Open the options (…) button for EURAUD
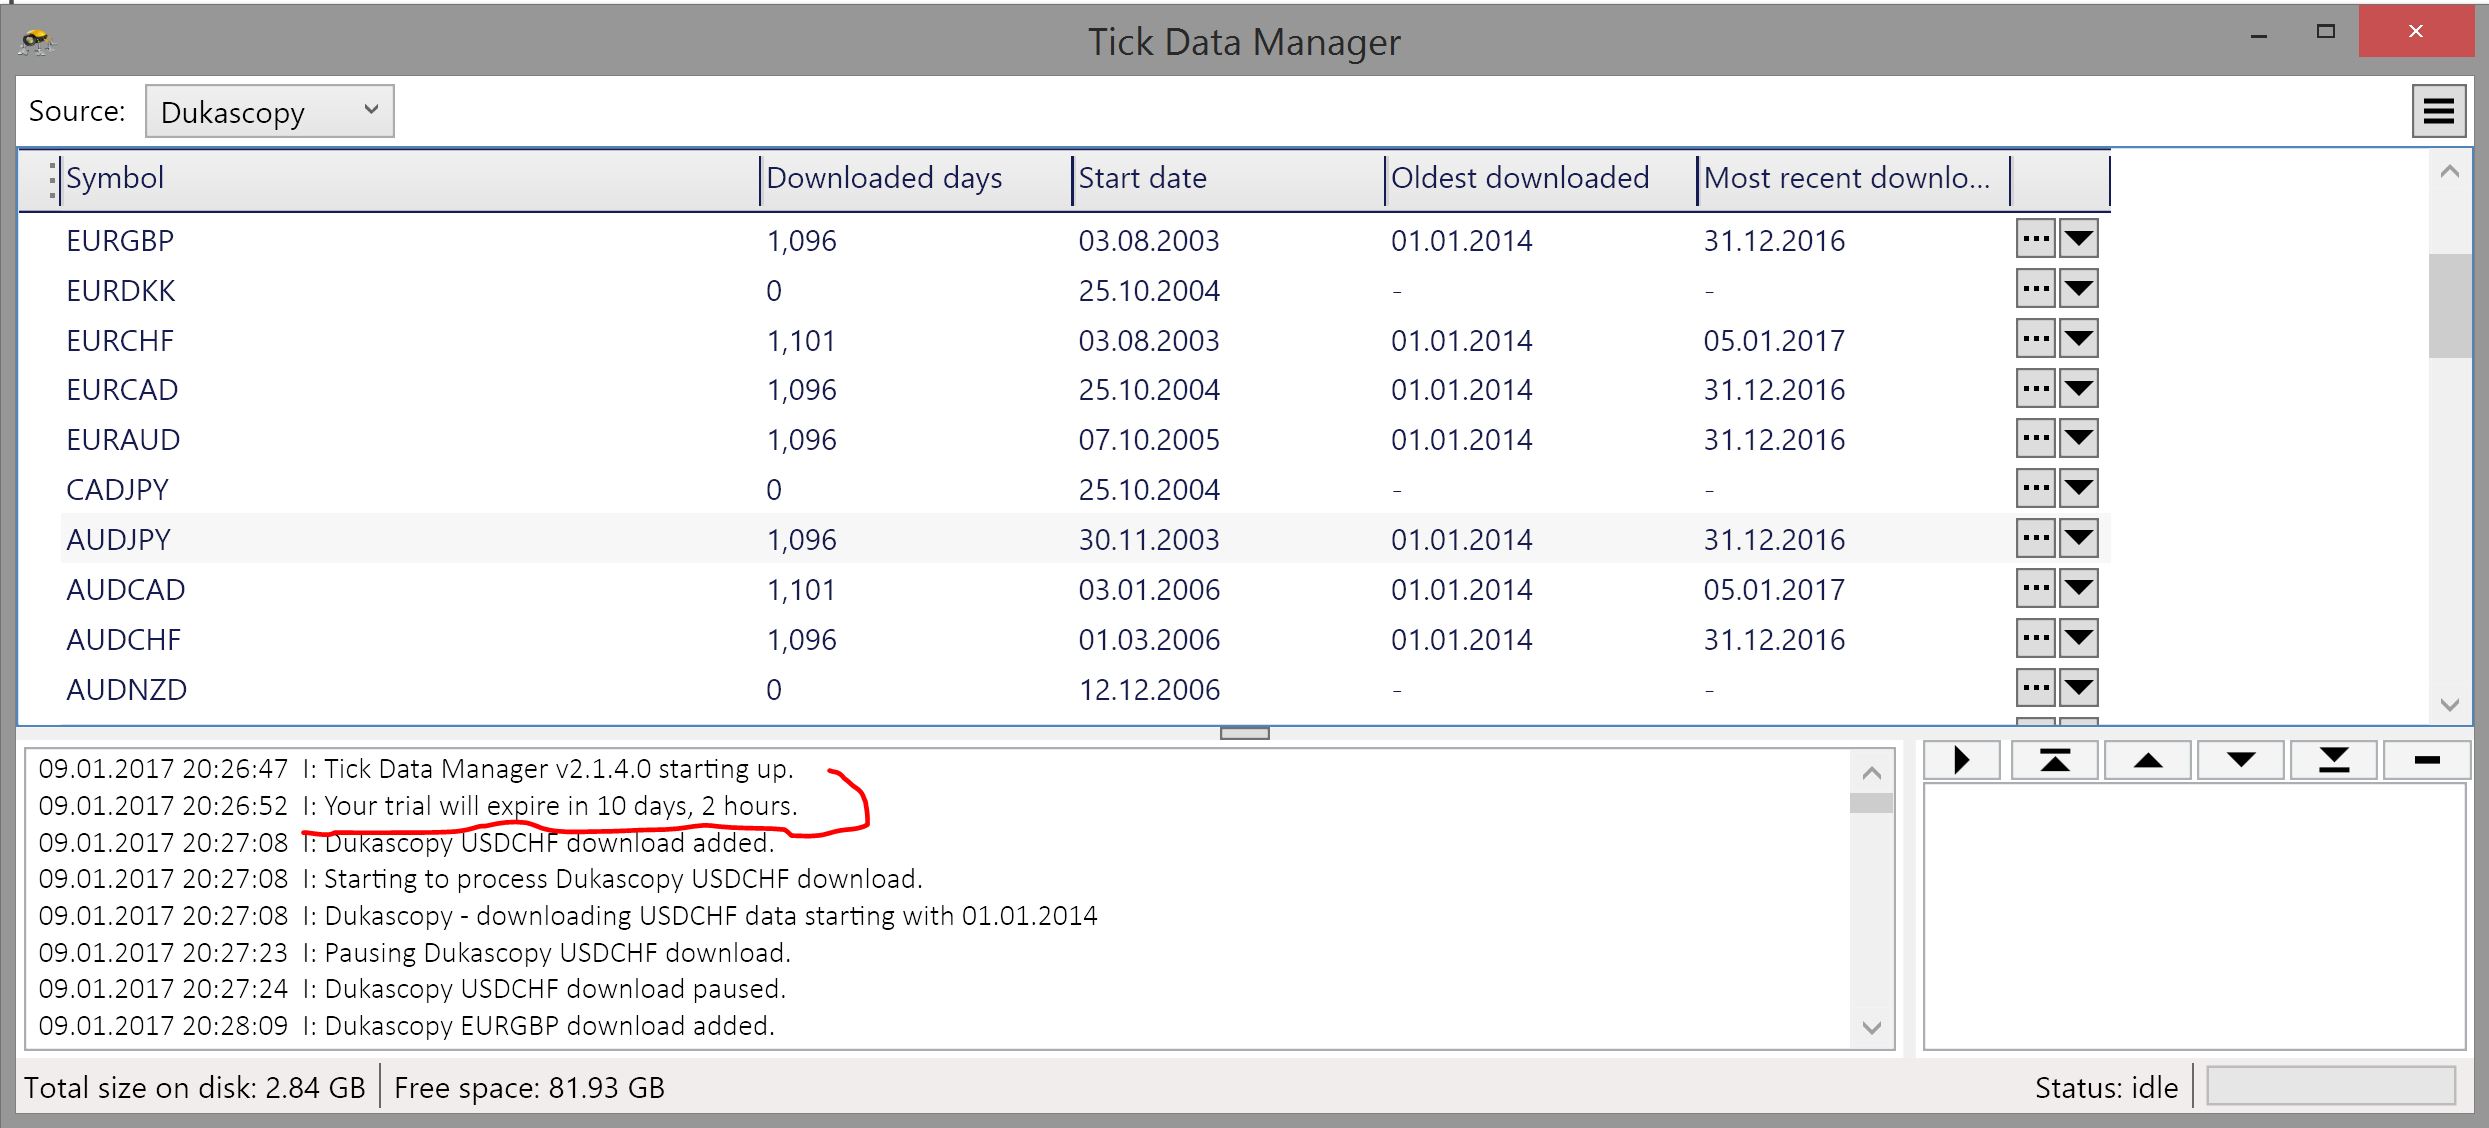Viewport: 2489px width, 1128px height. coord(2035,439)
